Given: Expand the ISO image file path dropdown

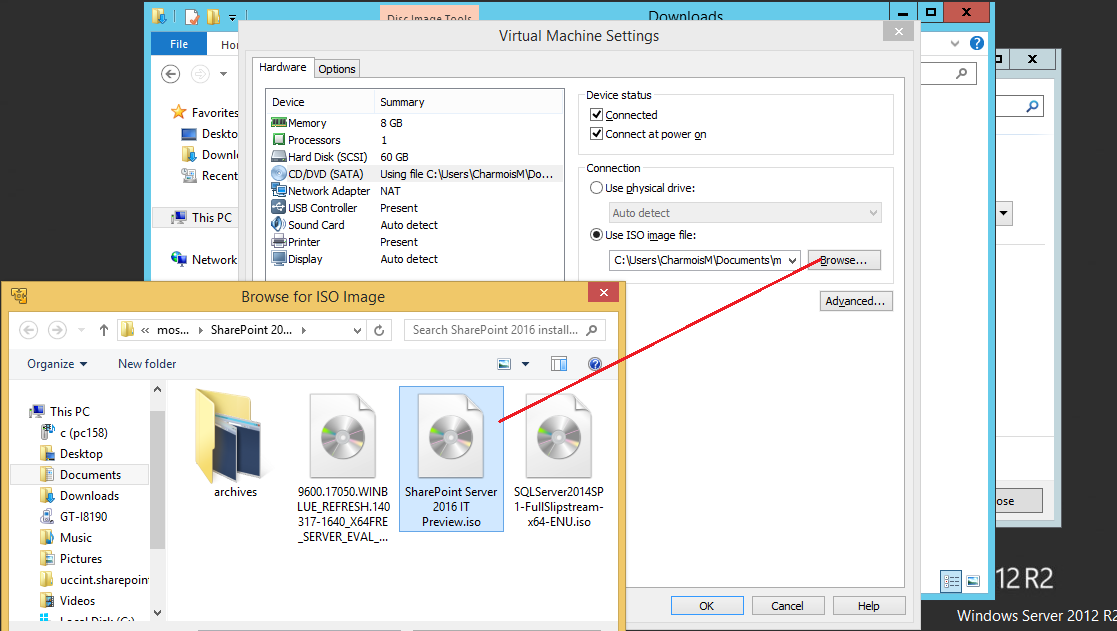Looking at the screenshot, I should point(792,261).
